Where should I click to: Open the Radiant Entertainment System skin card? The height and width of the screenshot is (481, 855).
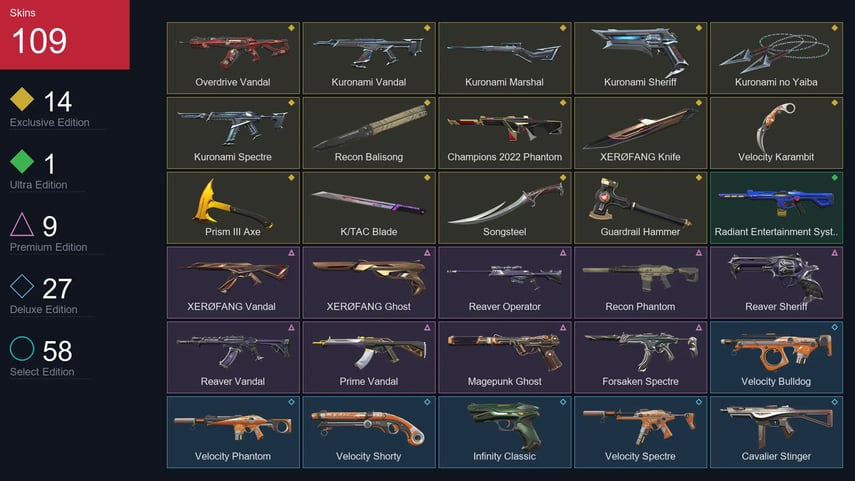776,207
